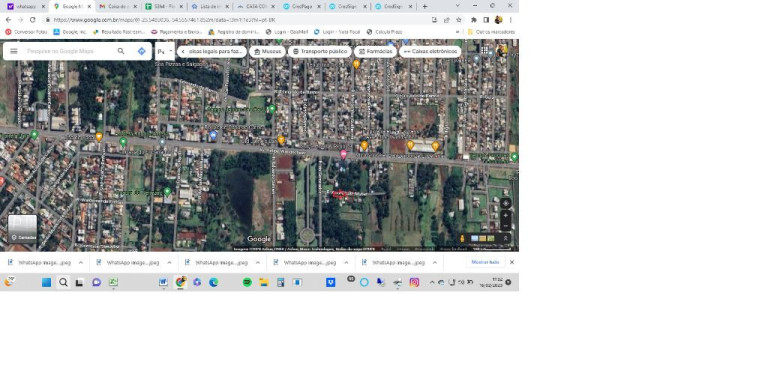Switch to the Gmail Caixa de entrada tab

click(x=117, y=6)
